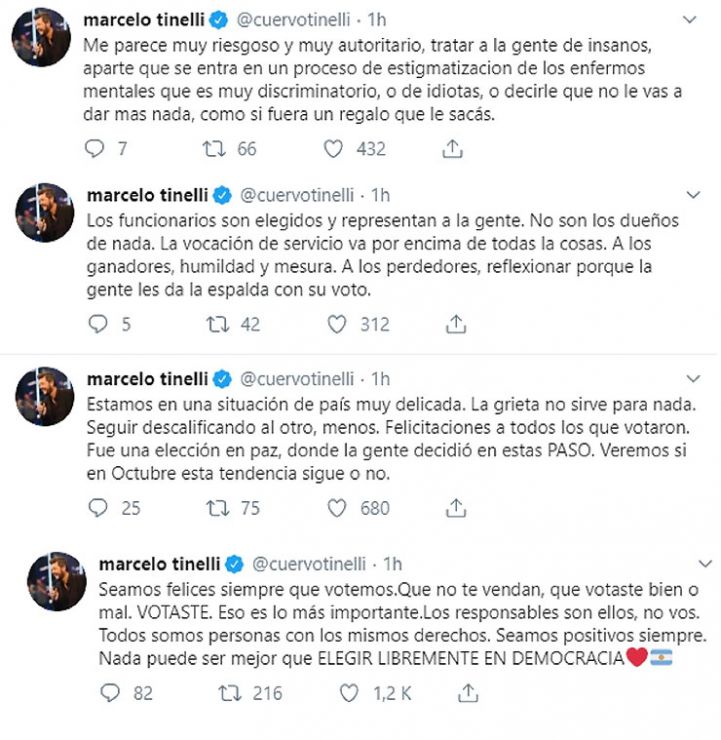Image resolution: width=721 pixels, height=740 pixels.
Task: Open dropdown arrow on 'Estamos en una situación' tweet
Action: (690, 378)
